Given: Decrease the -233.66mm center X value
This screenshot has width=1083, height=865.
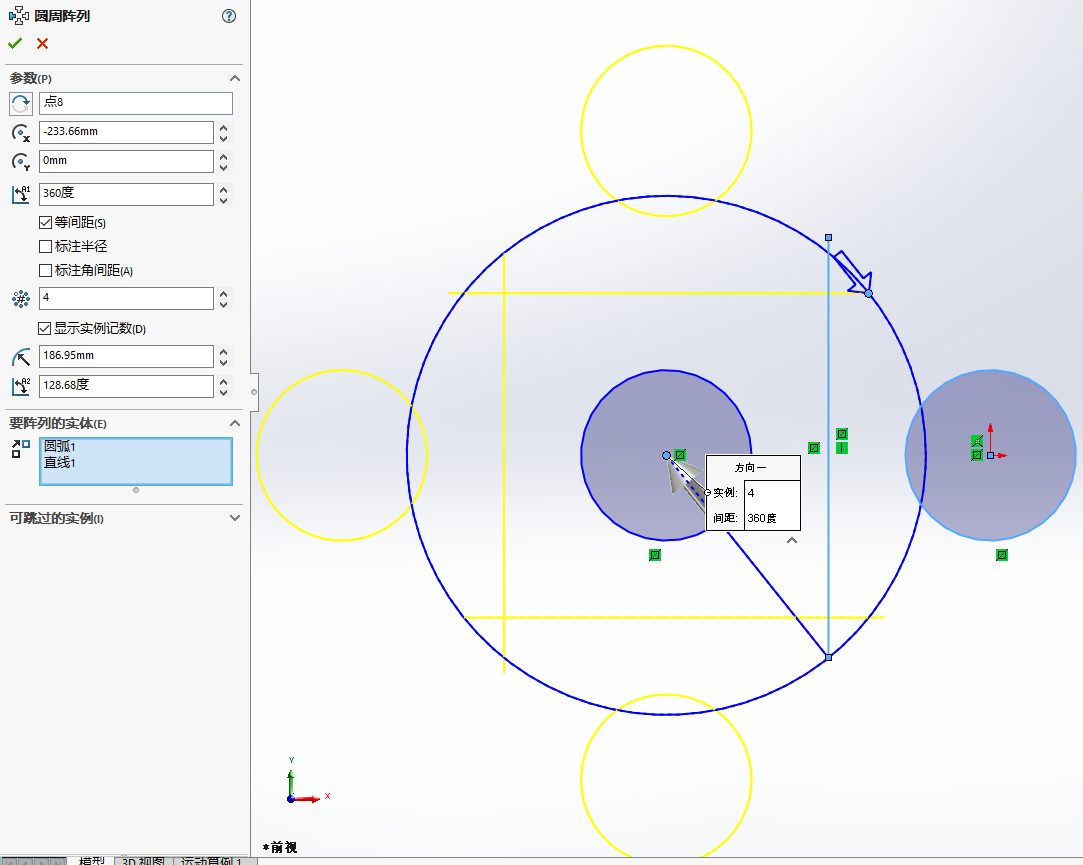Looking at the screenshot, I should tap(224, 138).
